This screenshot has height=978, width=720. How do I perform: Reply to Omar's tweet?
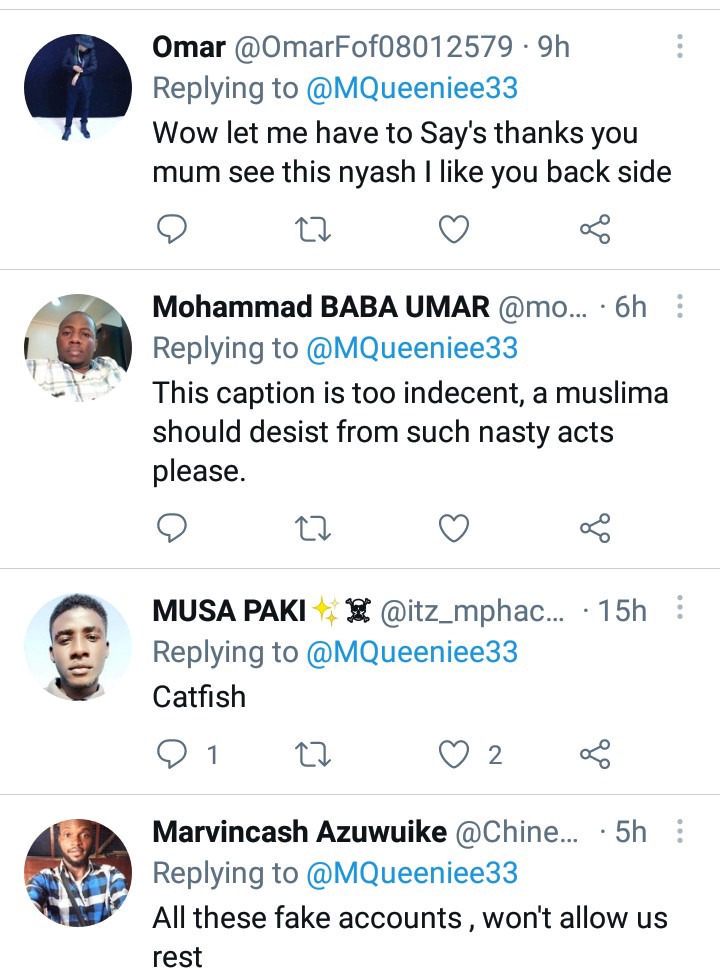pos(170,229)
